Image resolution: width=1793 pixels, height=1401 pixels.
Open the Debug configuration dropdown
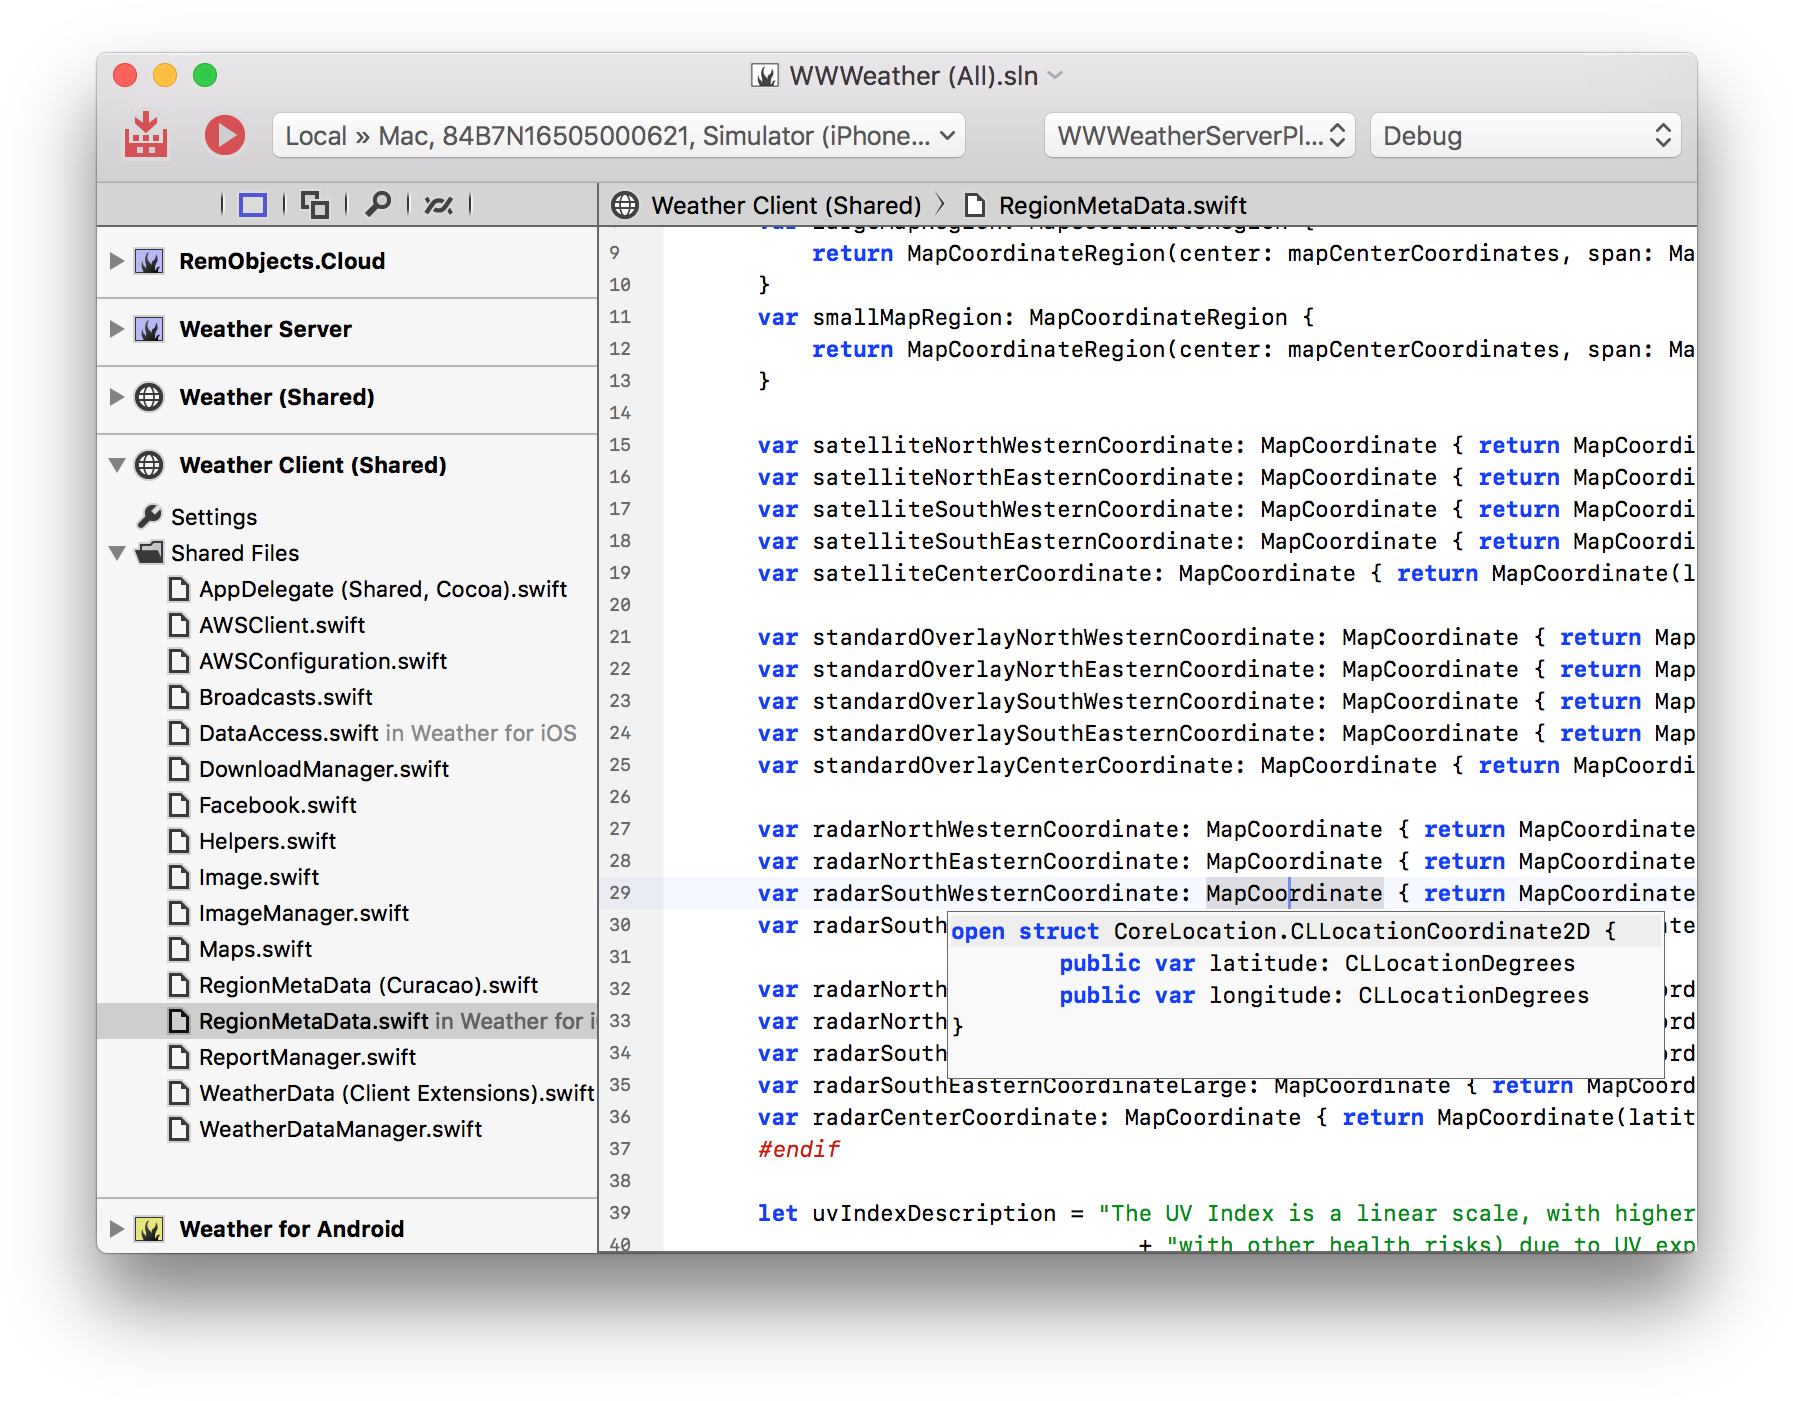tap(1526, 136)
